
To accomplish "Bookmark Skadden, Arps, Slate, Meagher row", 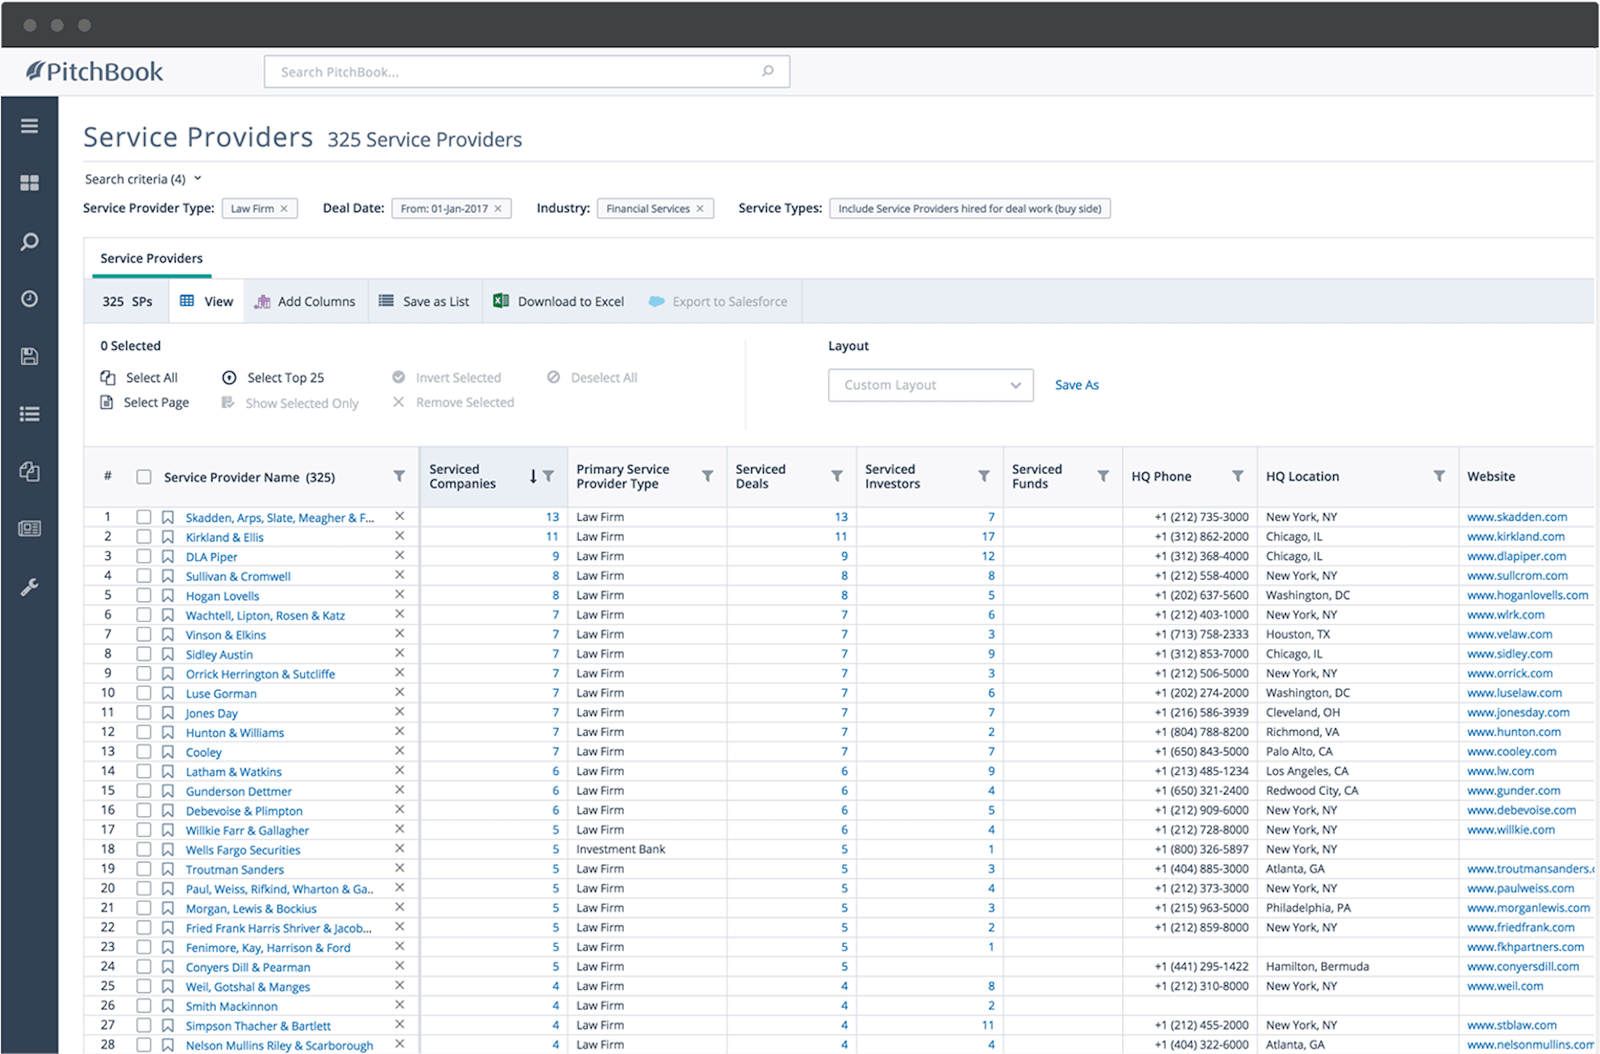I will [x=168, y=517].
